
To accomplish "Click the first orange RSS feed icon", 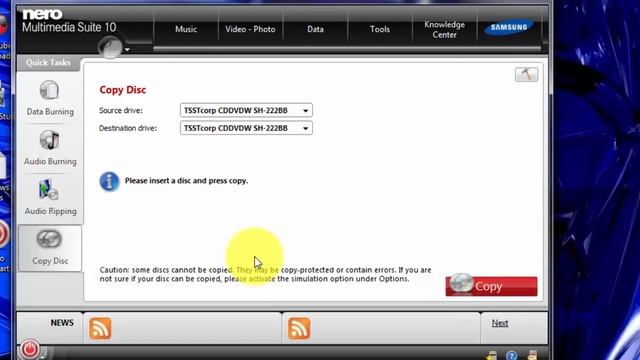I will (100, 328).
